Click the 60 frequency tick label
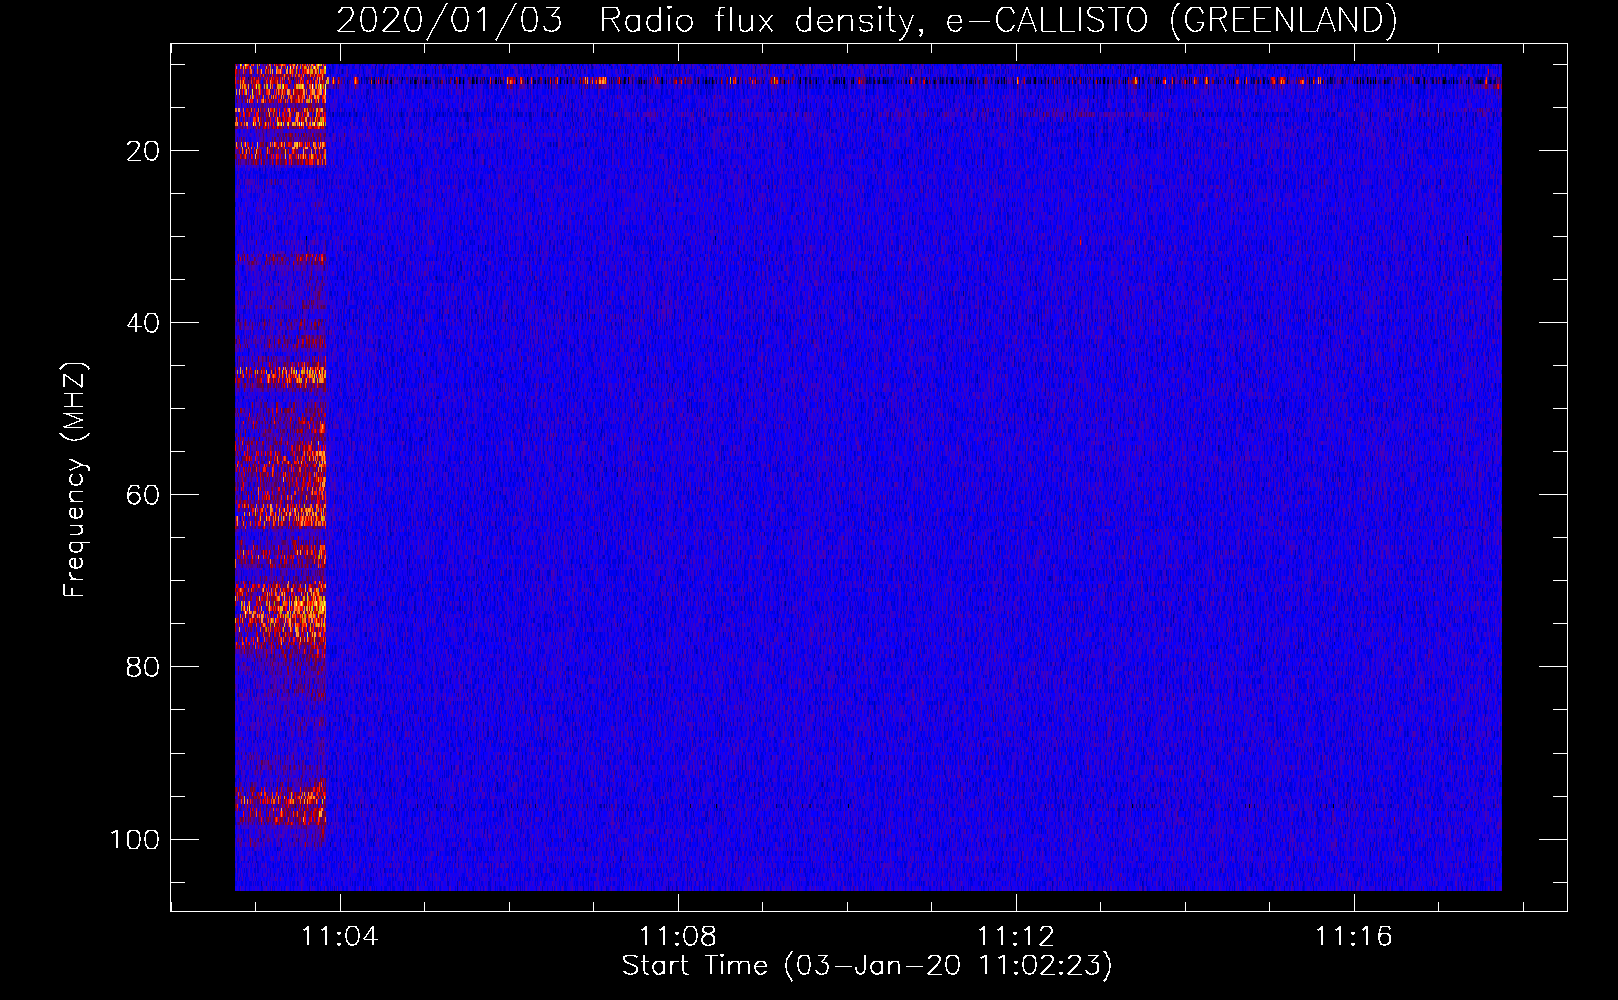Screen dimensions: 1618x1000 click(143, 495)
